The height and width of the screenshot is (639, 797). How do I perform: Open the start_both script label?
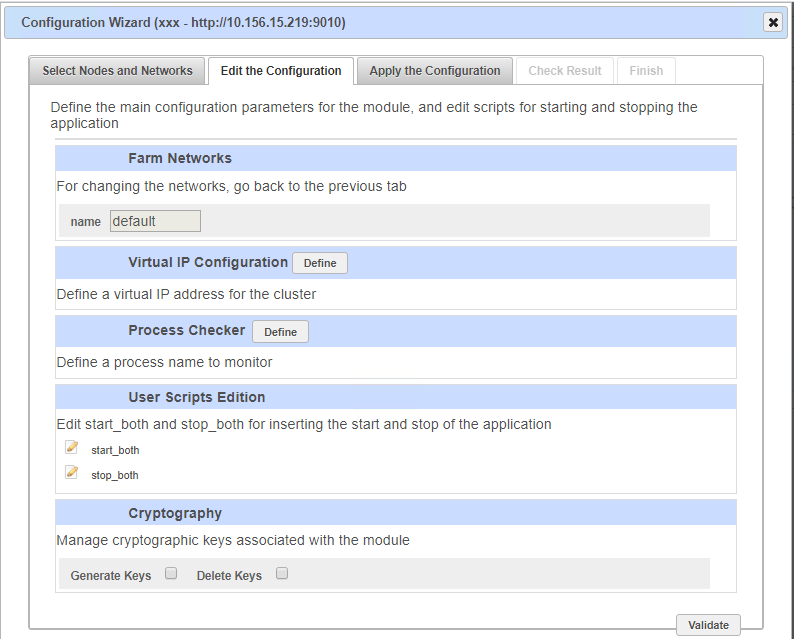click(115, 451)
